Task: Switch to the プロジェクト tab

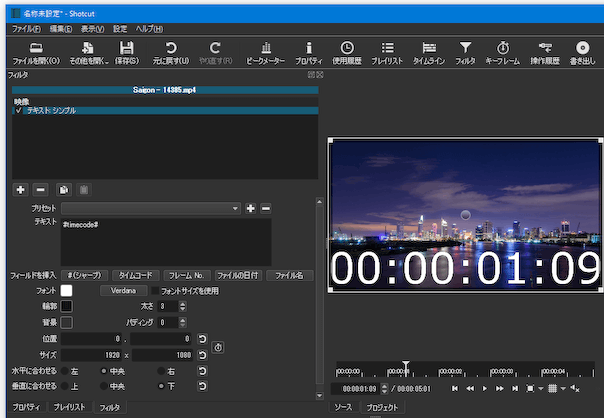Action: tap(382, 407)
